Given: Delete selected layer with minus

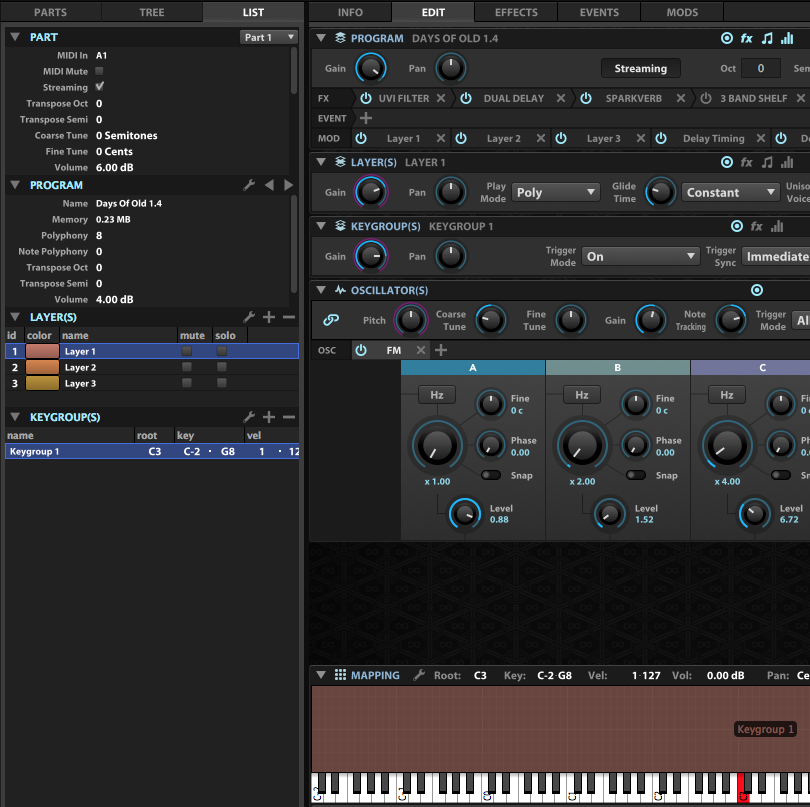Looking at the screenshot, I should (x=289, y=317).
